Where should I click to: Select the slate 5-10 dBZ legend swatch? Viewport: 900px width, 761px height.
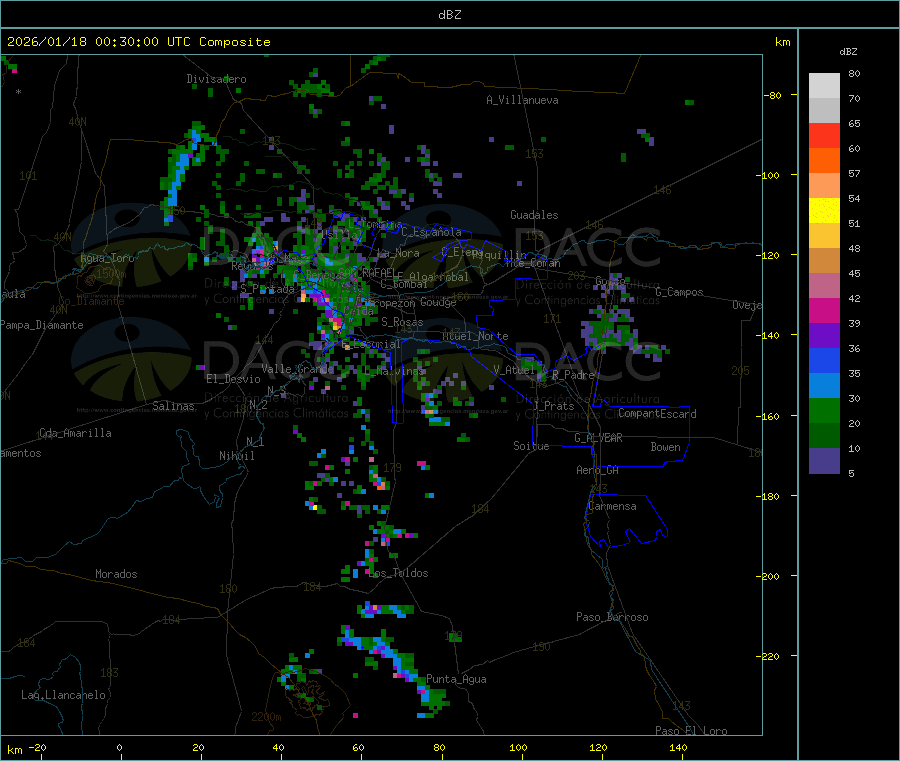click(x=824, y=461)
